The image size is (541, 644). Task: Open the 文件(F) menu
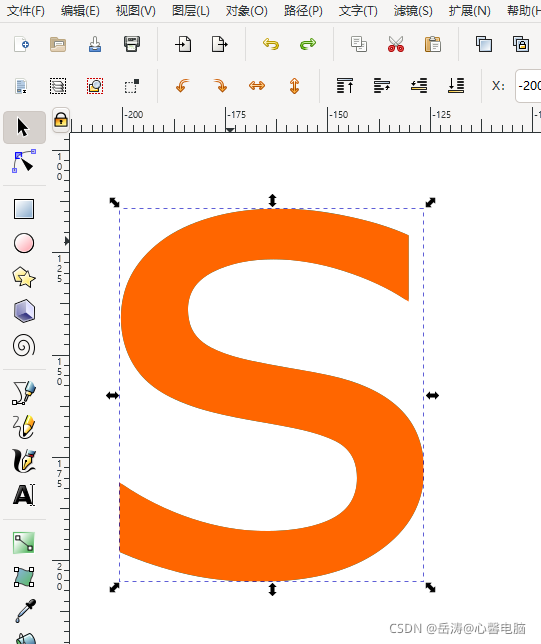pyautogui.click(x=26, y=10)
